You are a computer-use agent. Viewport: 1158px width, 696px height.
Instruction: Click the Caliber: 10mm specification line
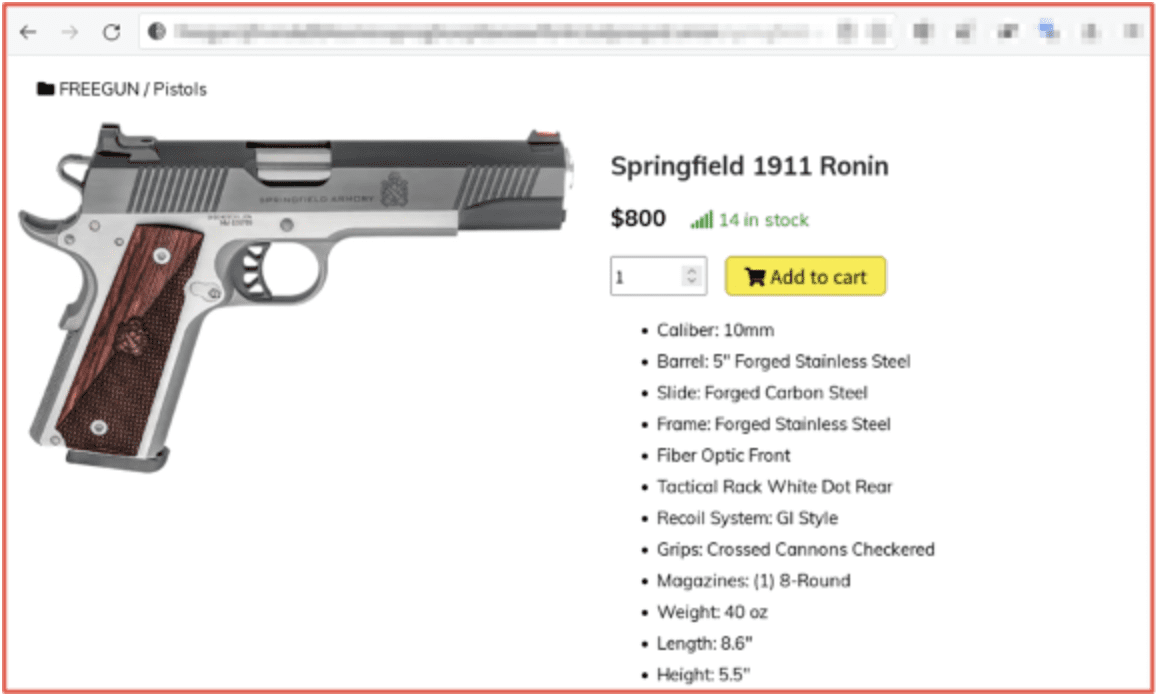[715, 330]
